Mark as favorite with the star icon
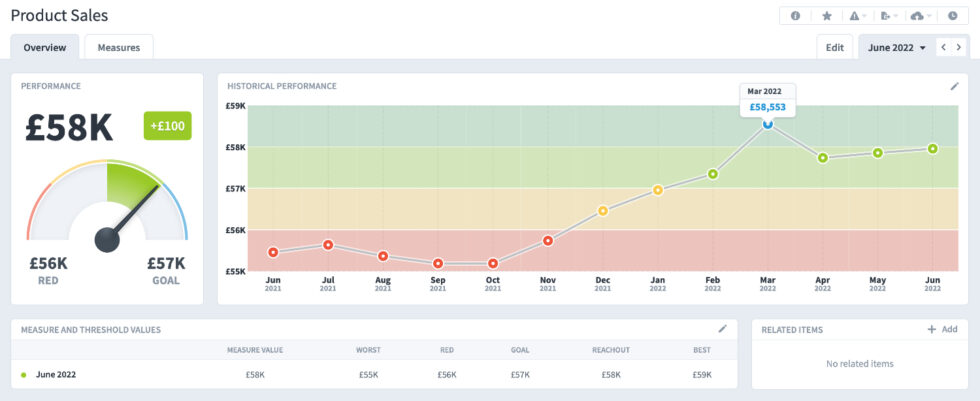The image size is (980, 401). [827, 16]
